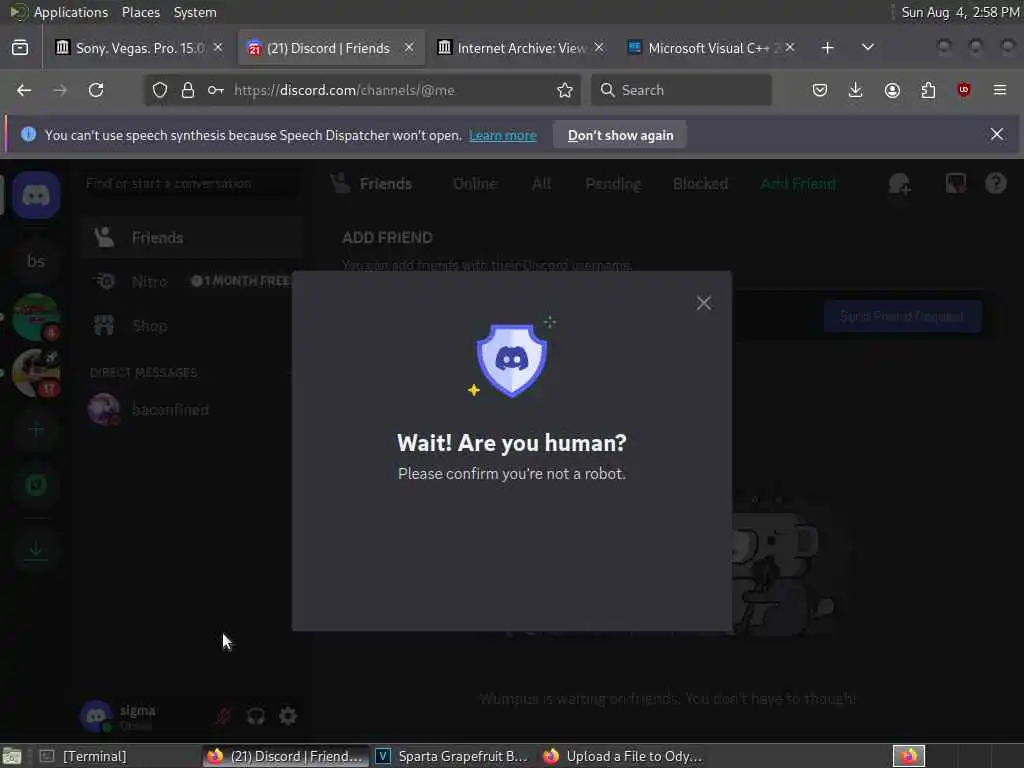Click the date and time clock
The image size is (1024, 768).
[x=960, y=12]
